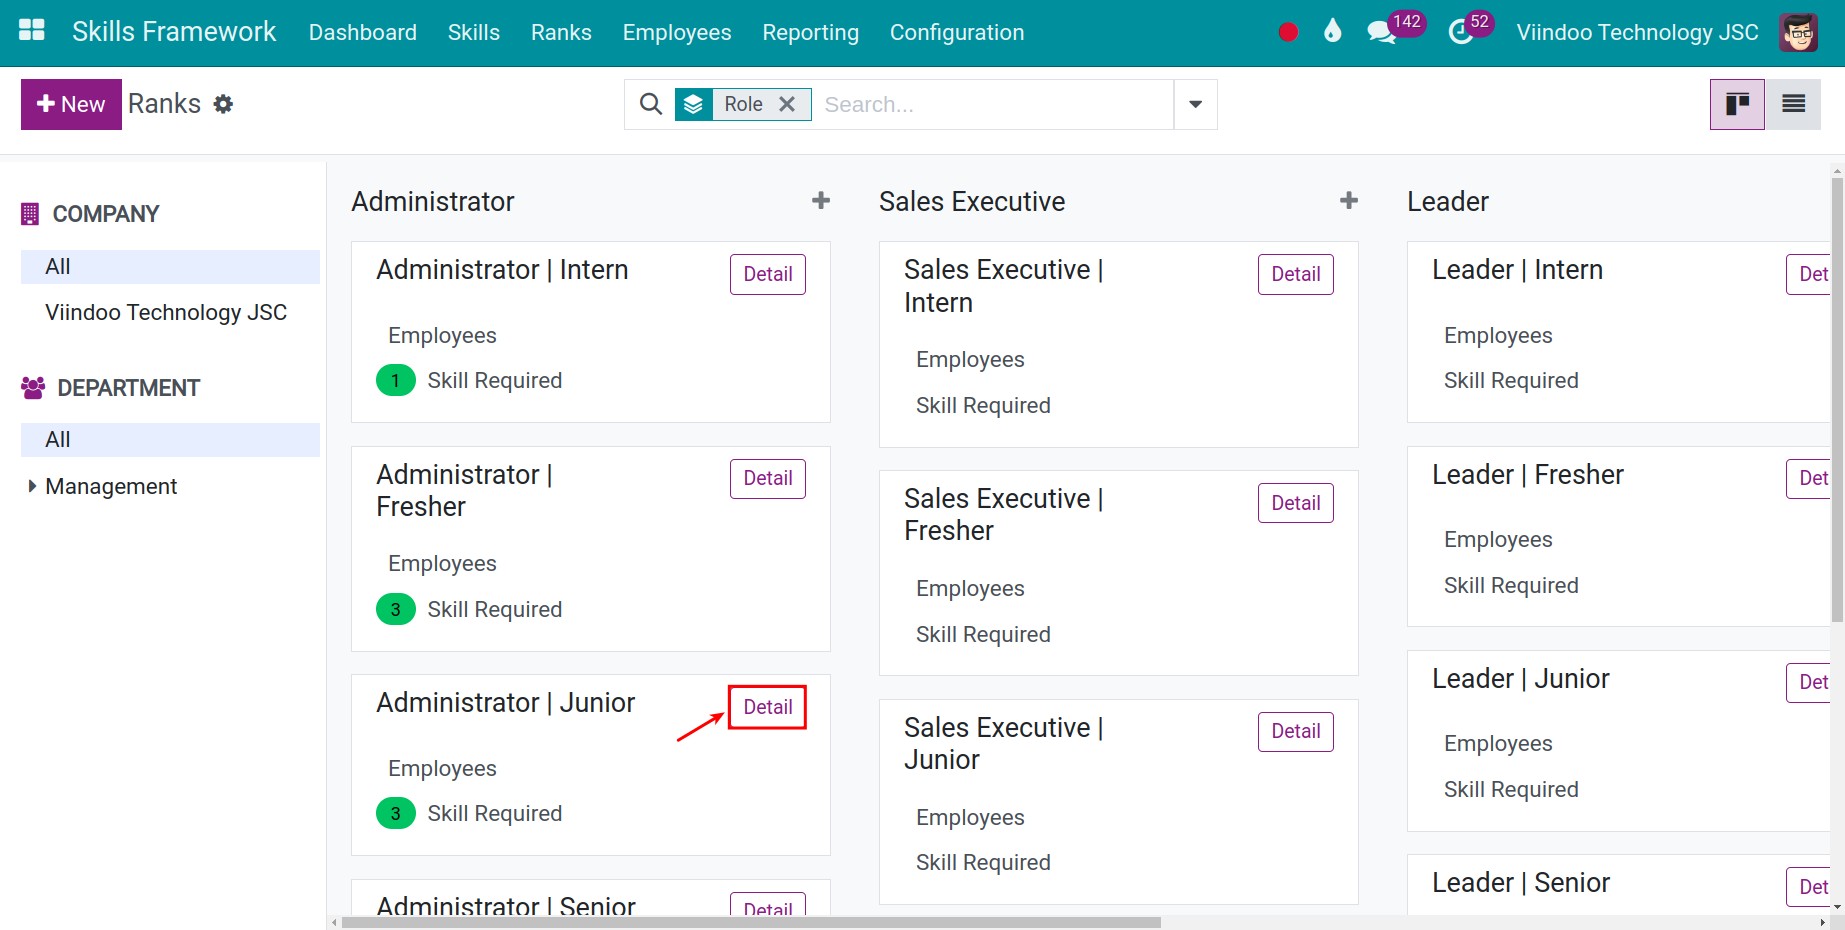Click Skill Required on Administrator Fresher card
This screenshot has width=1845, height=930.
[x=495, y=609]
